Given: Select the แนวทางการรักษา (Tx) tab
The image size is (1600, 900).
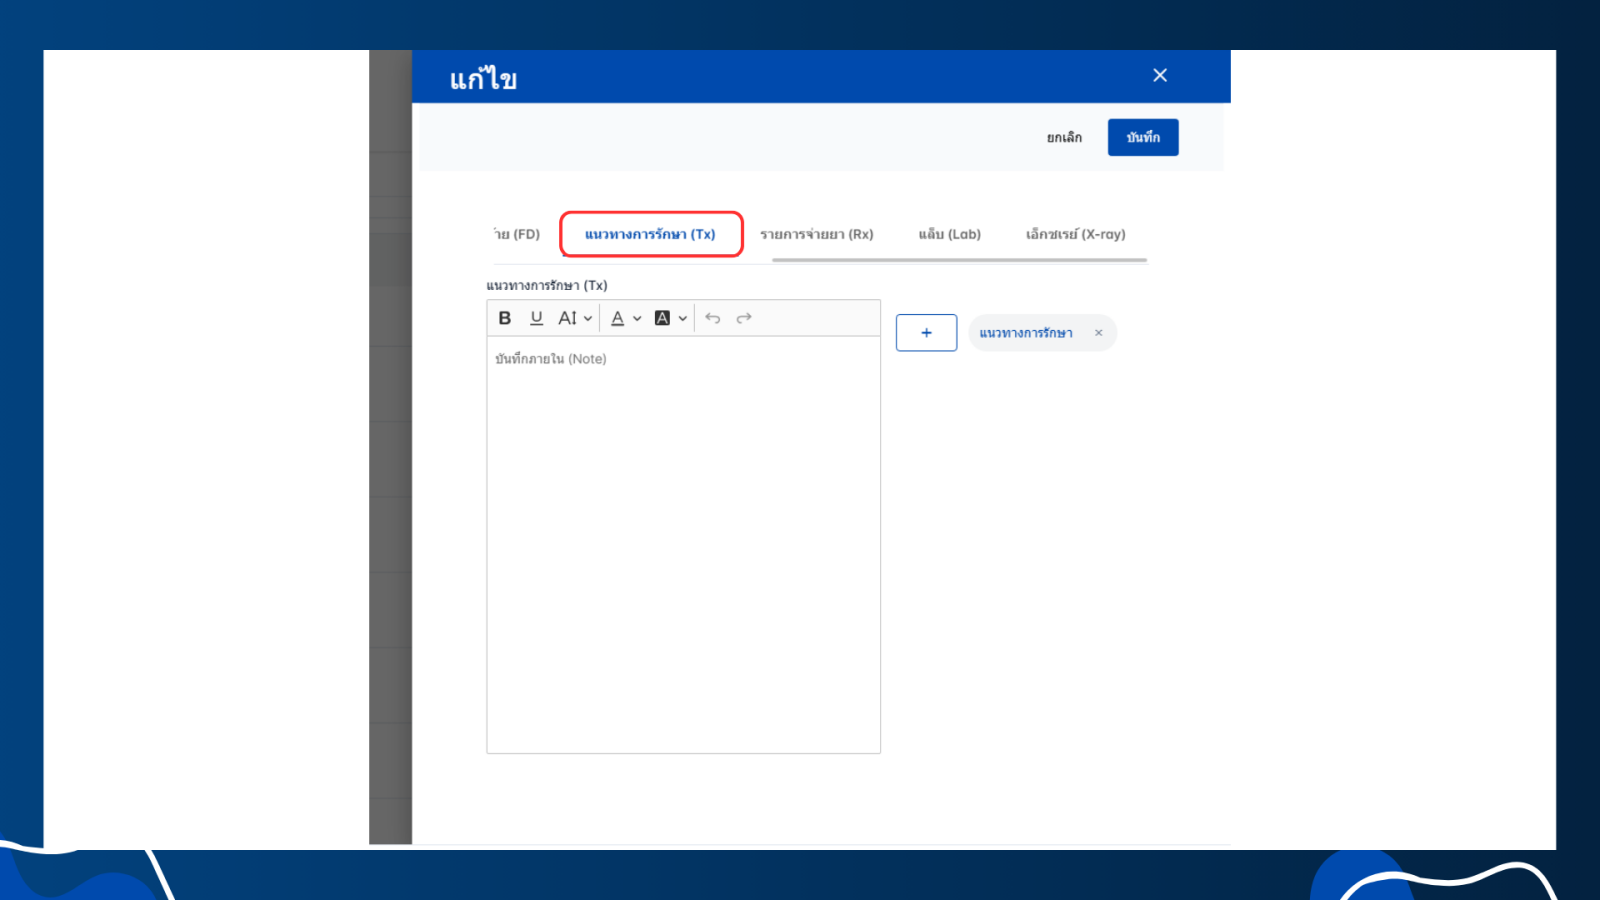Looking at the screenshot, I should (x=650, y=234).
